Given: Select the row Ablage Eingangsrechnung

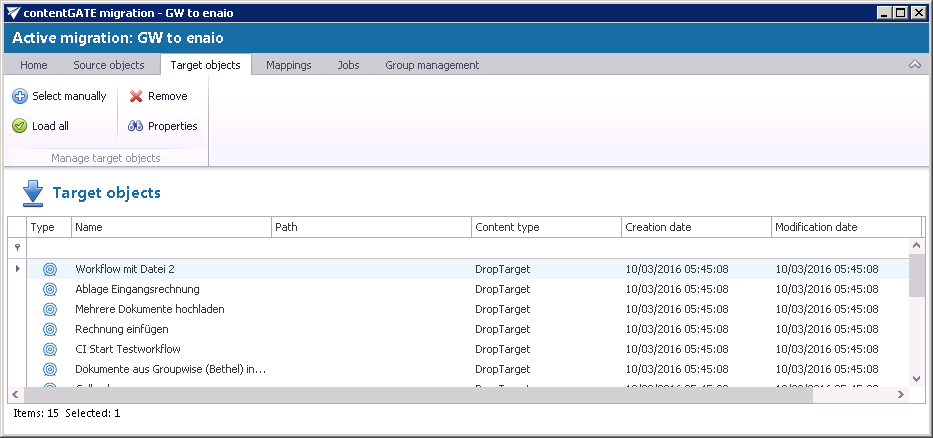Looking at the screenshot, I should (x=468, y=290).
